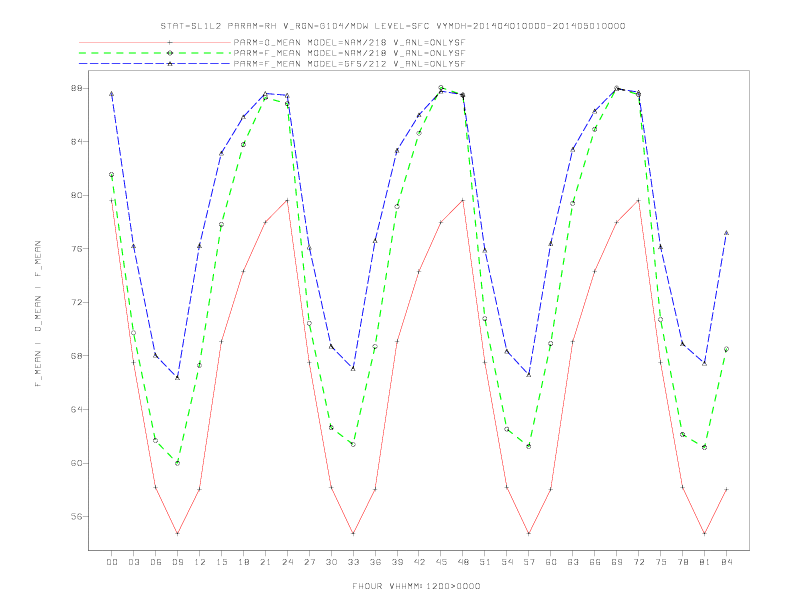
Task: Click the x-axis label FHOUR VHHMM: 1200>0000
Action: point(416,586)
